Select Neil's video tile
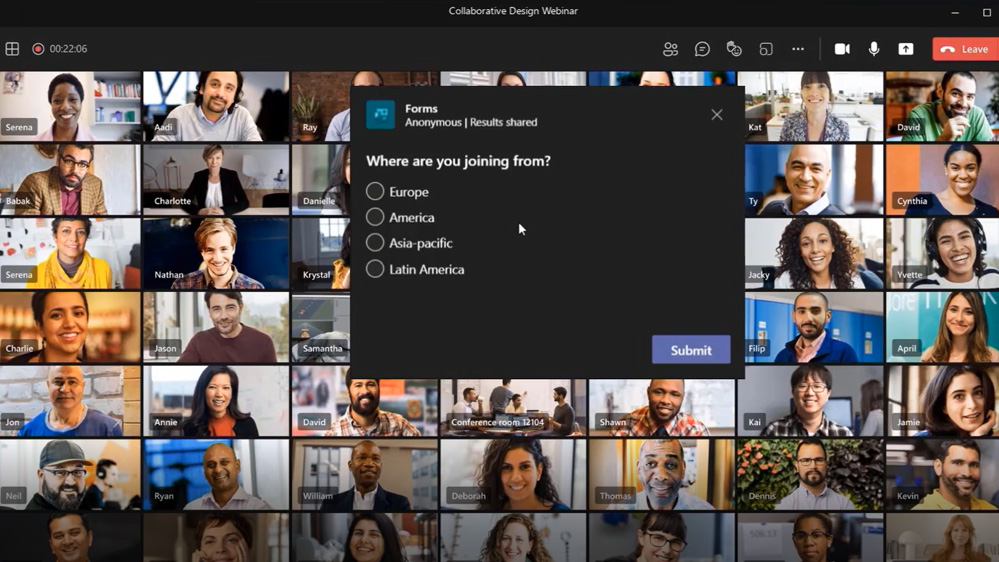The height and width of the screenshot is (562, 999). [x=70, y=475]
